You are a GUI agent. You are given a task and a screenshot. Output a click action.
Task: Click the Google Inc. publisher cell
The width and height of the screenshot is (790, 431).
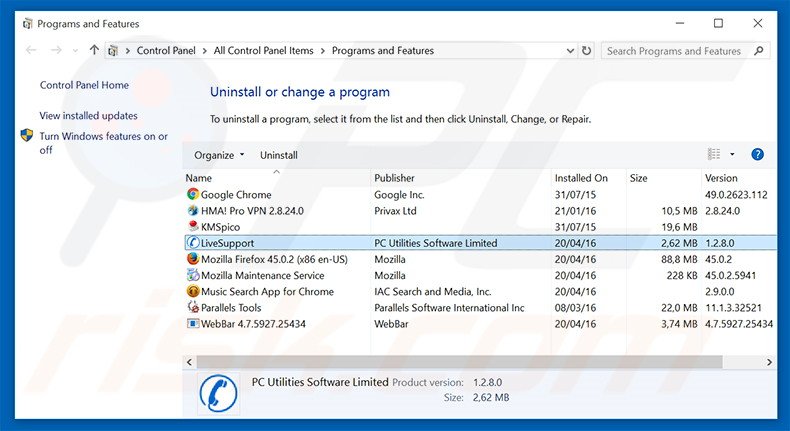tap(399, 195)
